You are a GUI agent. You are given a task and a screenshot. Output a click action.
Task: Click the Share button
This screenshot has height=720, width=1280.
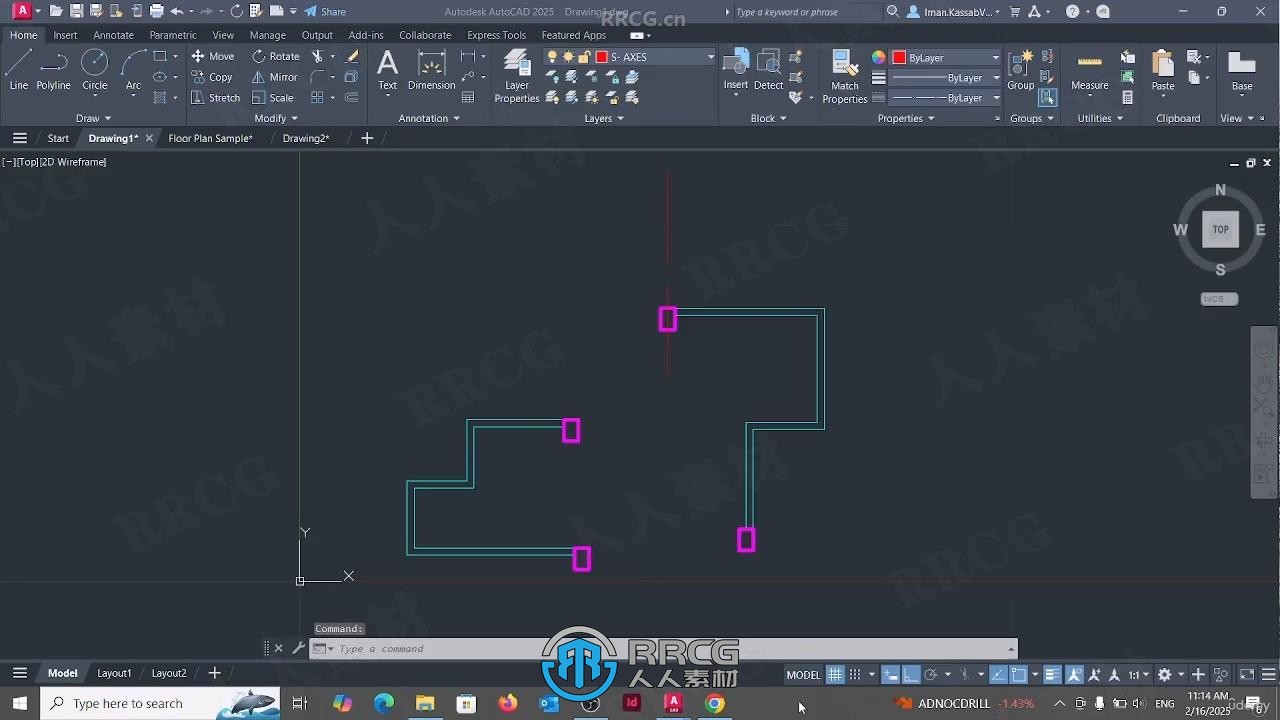point(325,11)
